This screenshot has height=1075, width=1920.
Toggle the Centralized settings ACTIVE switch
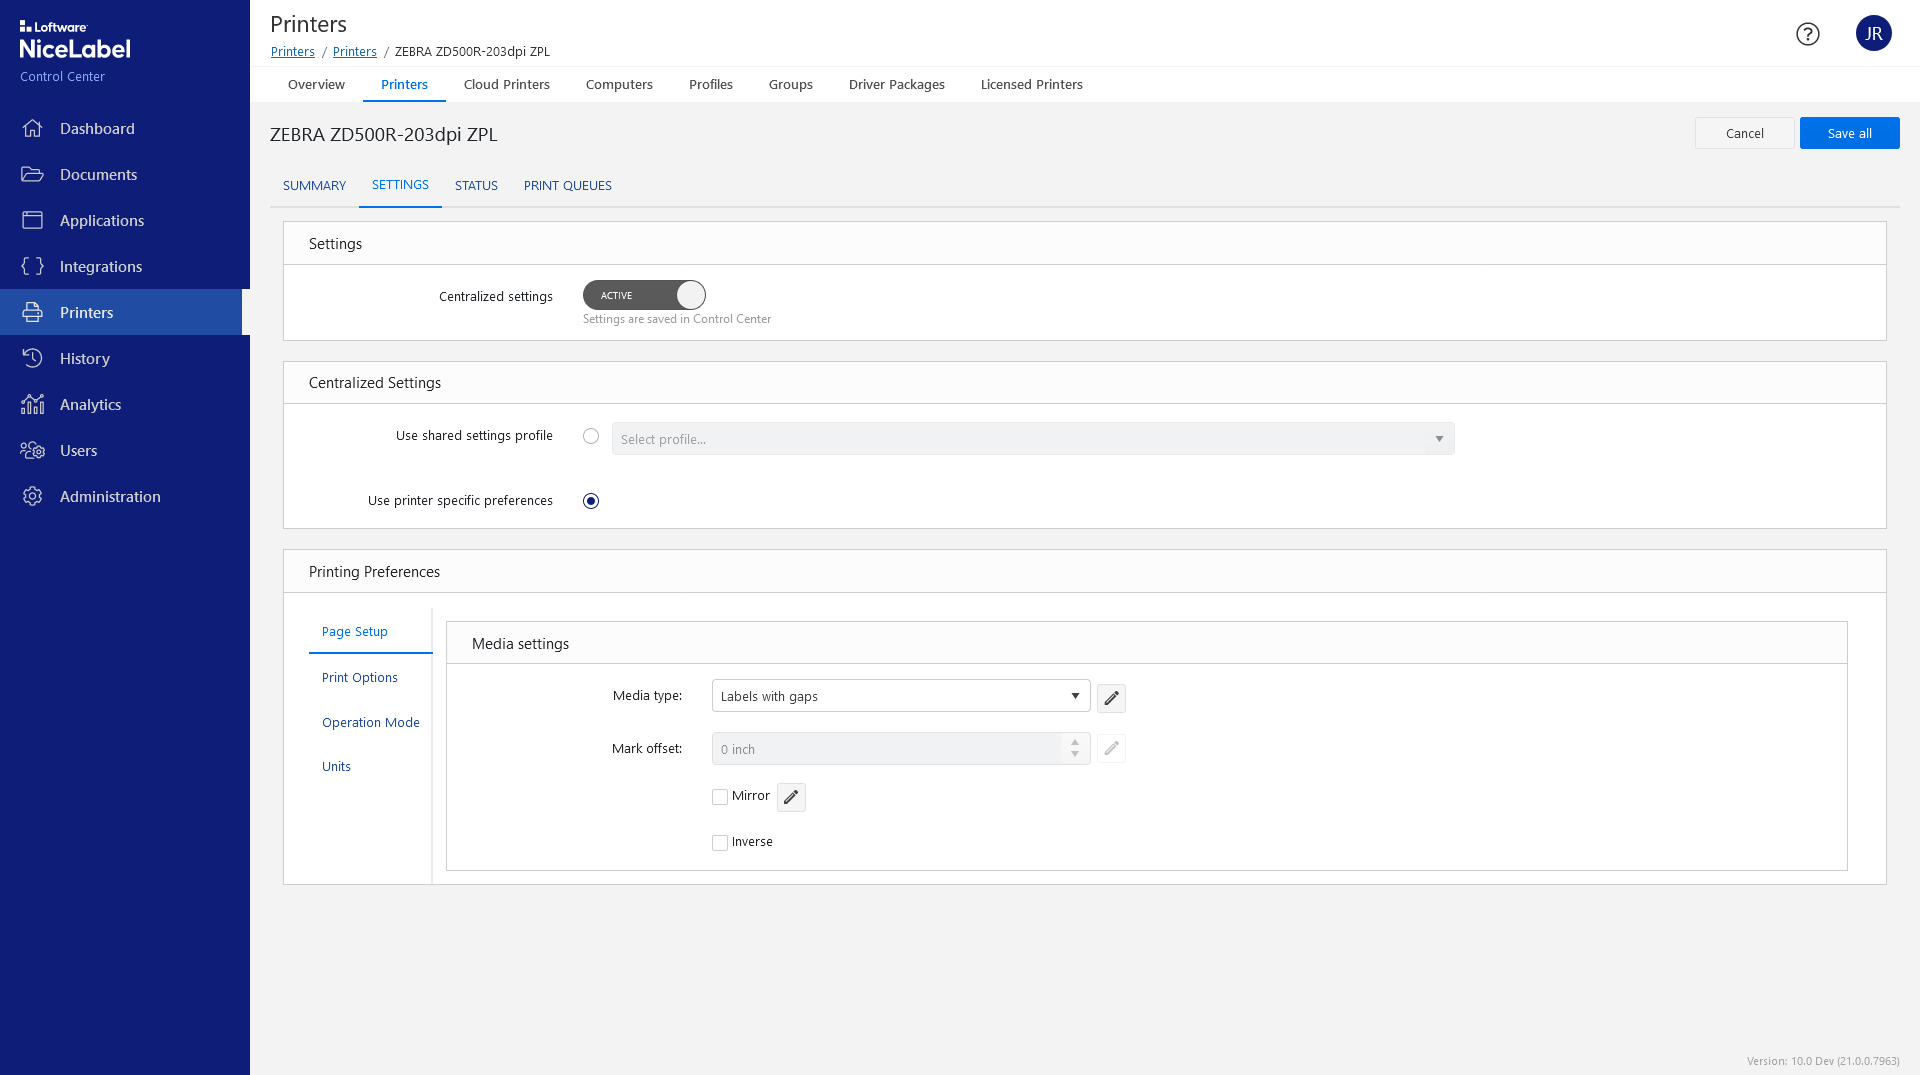point(644,295)
